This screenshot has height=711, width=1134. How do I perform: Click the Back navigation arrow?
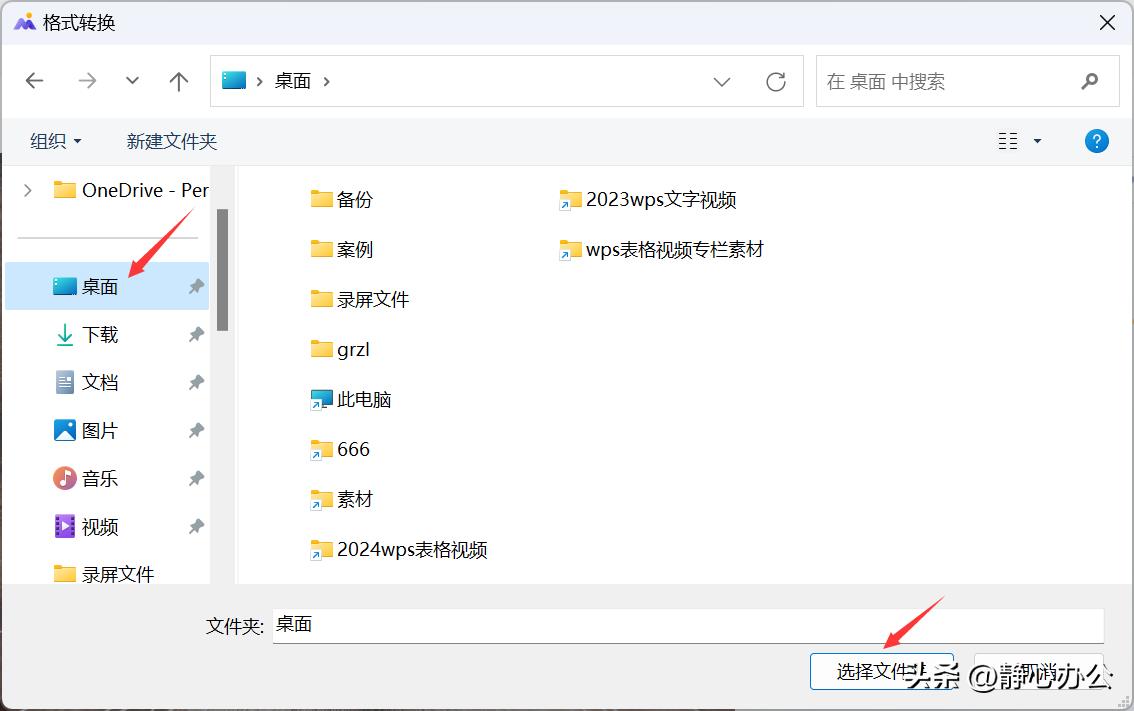coord(35,82)
